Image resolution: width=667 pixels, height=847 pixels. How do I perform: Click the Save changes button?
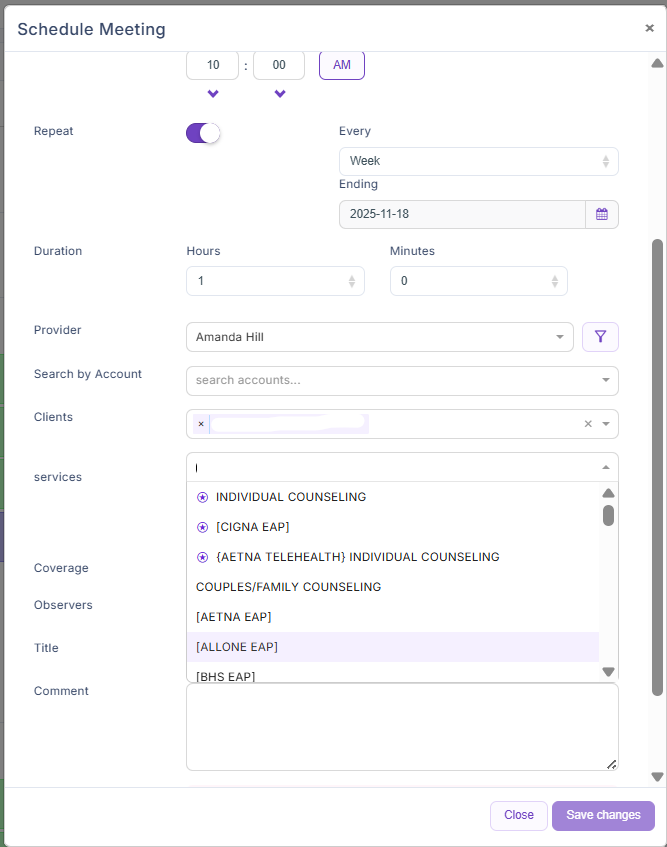pos(603,815)
